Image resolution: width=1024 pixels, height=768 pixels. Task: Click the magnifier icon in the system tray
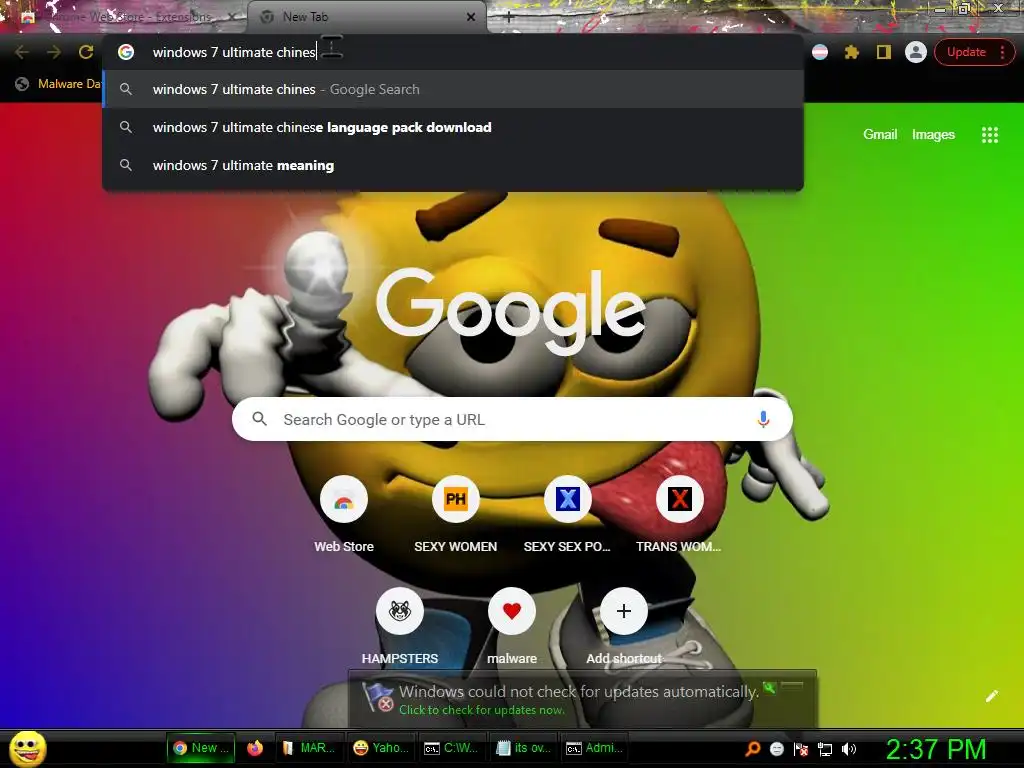[x=753, y=749]
